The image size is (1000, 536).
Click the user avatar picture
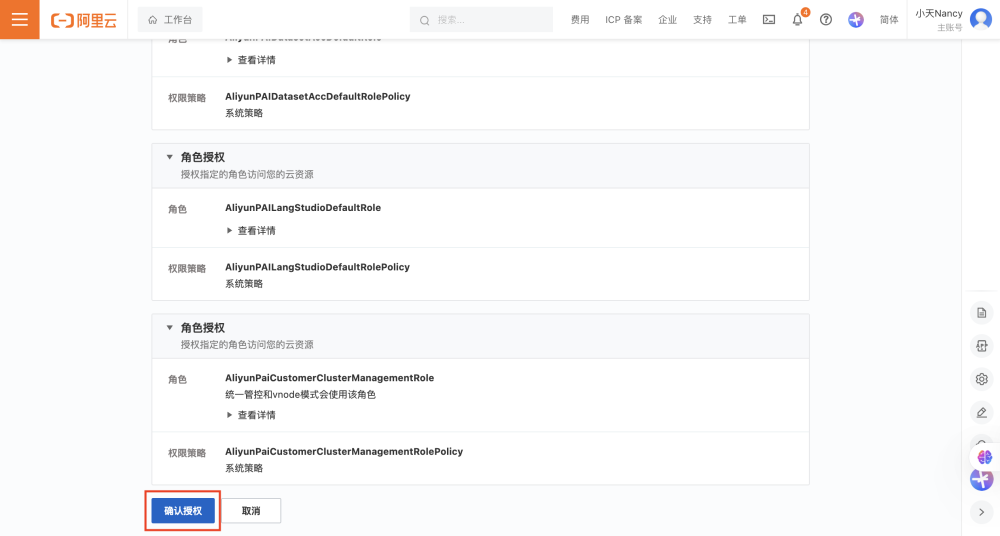[981, 19]
